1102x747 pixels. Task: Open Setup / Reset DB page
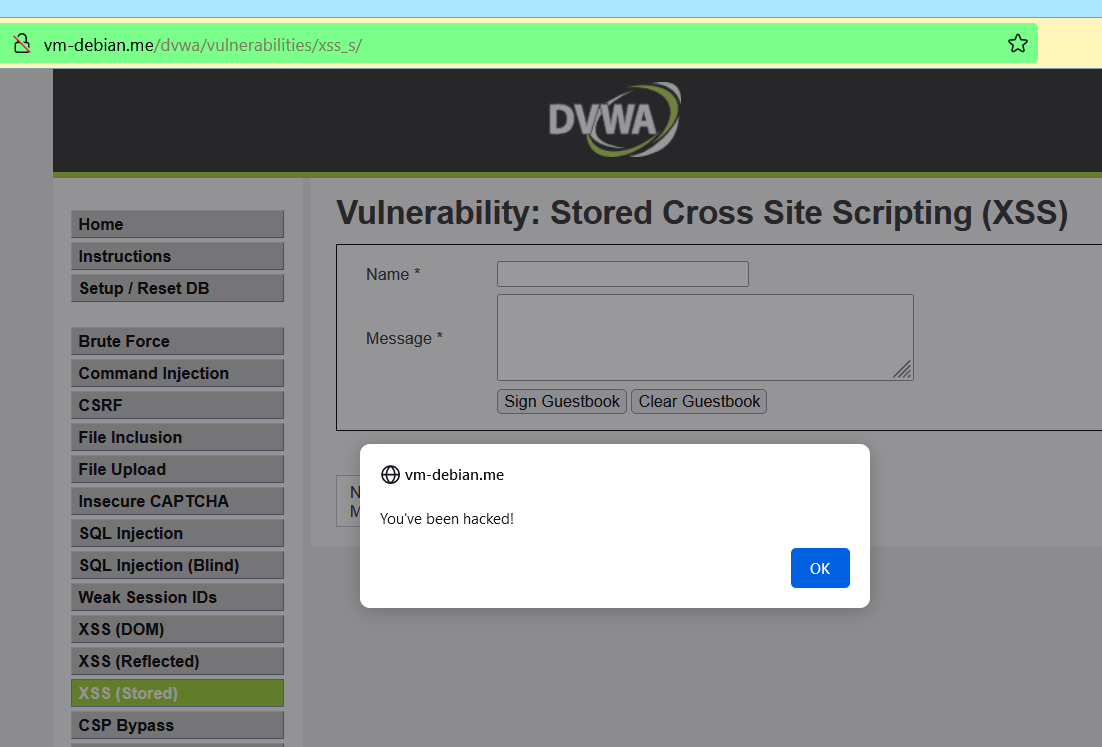point(177,288)
